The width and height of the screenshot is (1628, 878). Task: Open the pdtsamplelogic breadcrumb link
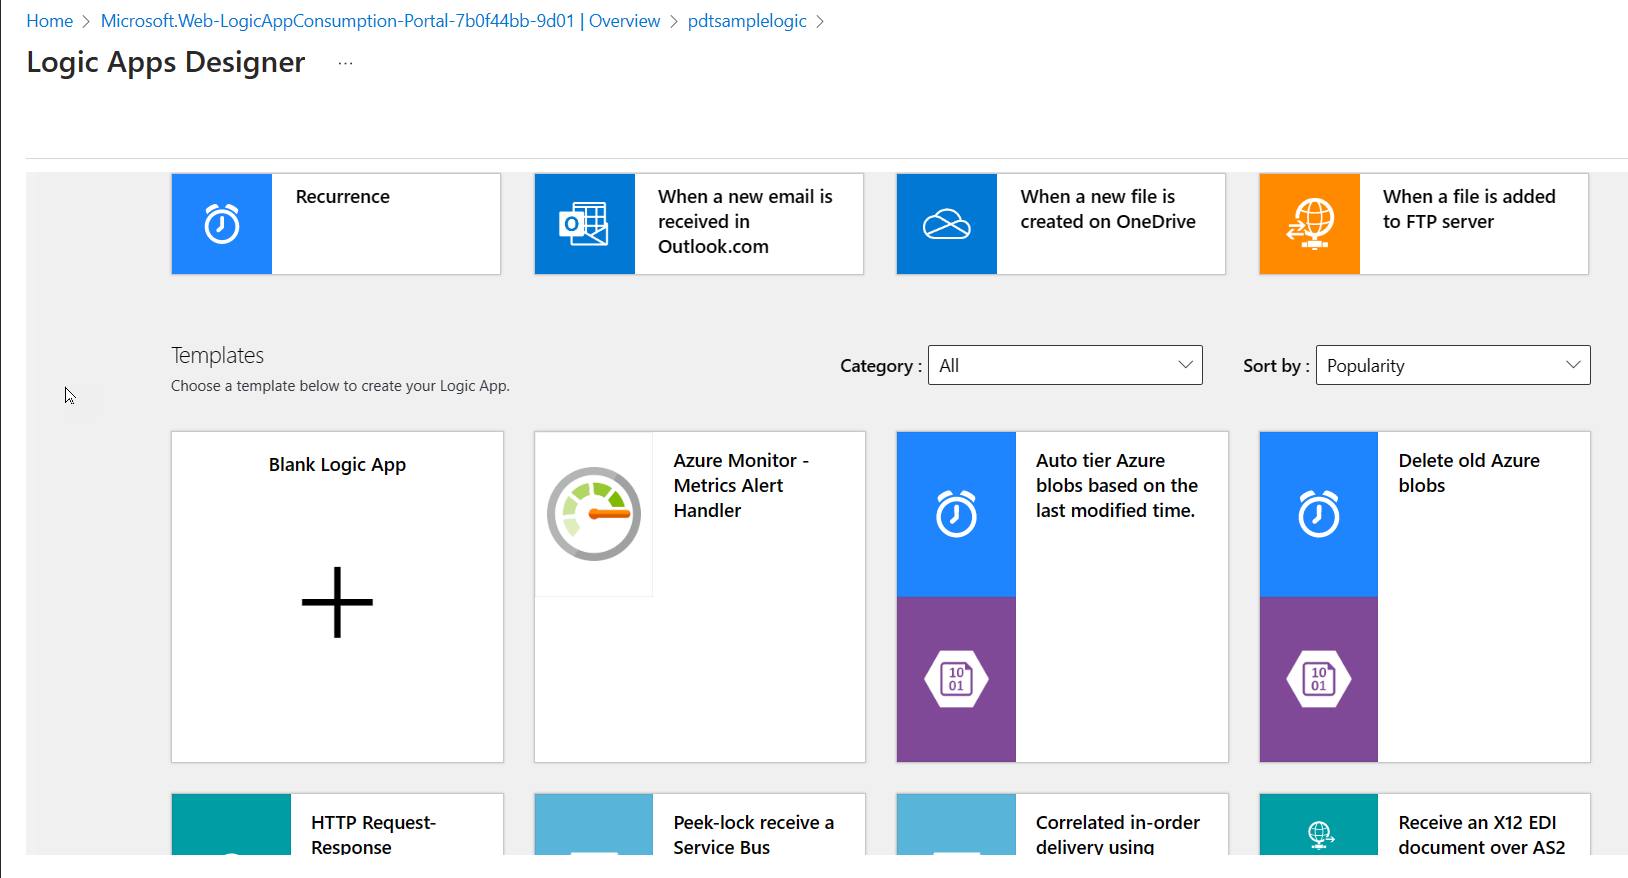coord(746,21)
